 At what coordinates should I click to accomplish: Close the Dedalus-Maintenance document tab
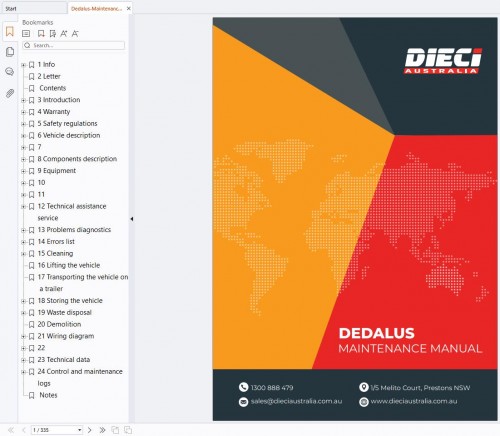[x=129, y=8]
